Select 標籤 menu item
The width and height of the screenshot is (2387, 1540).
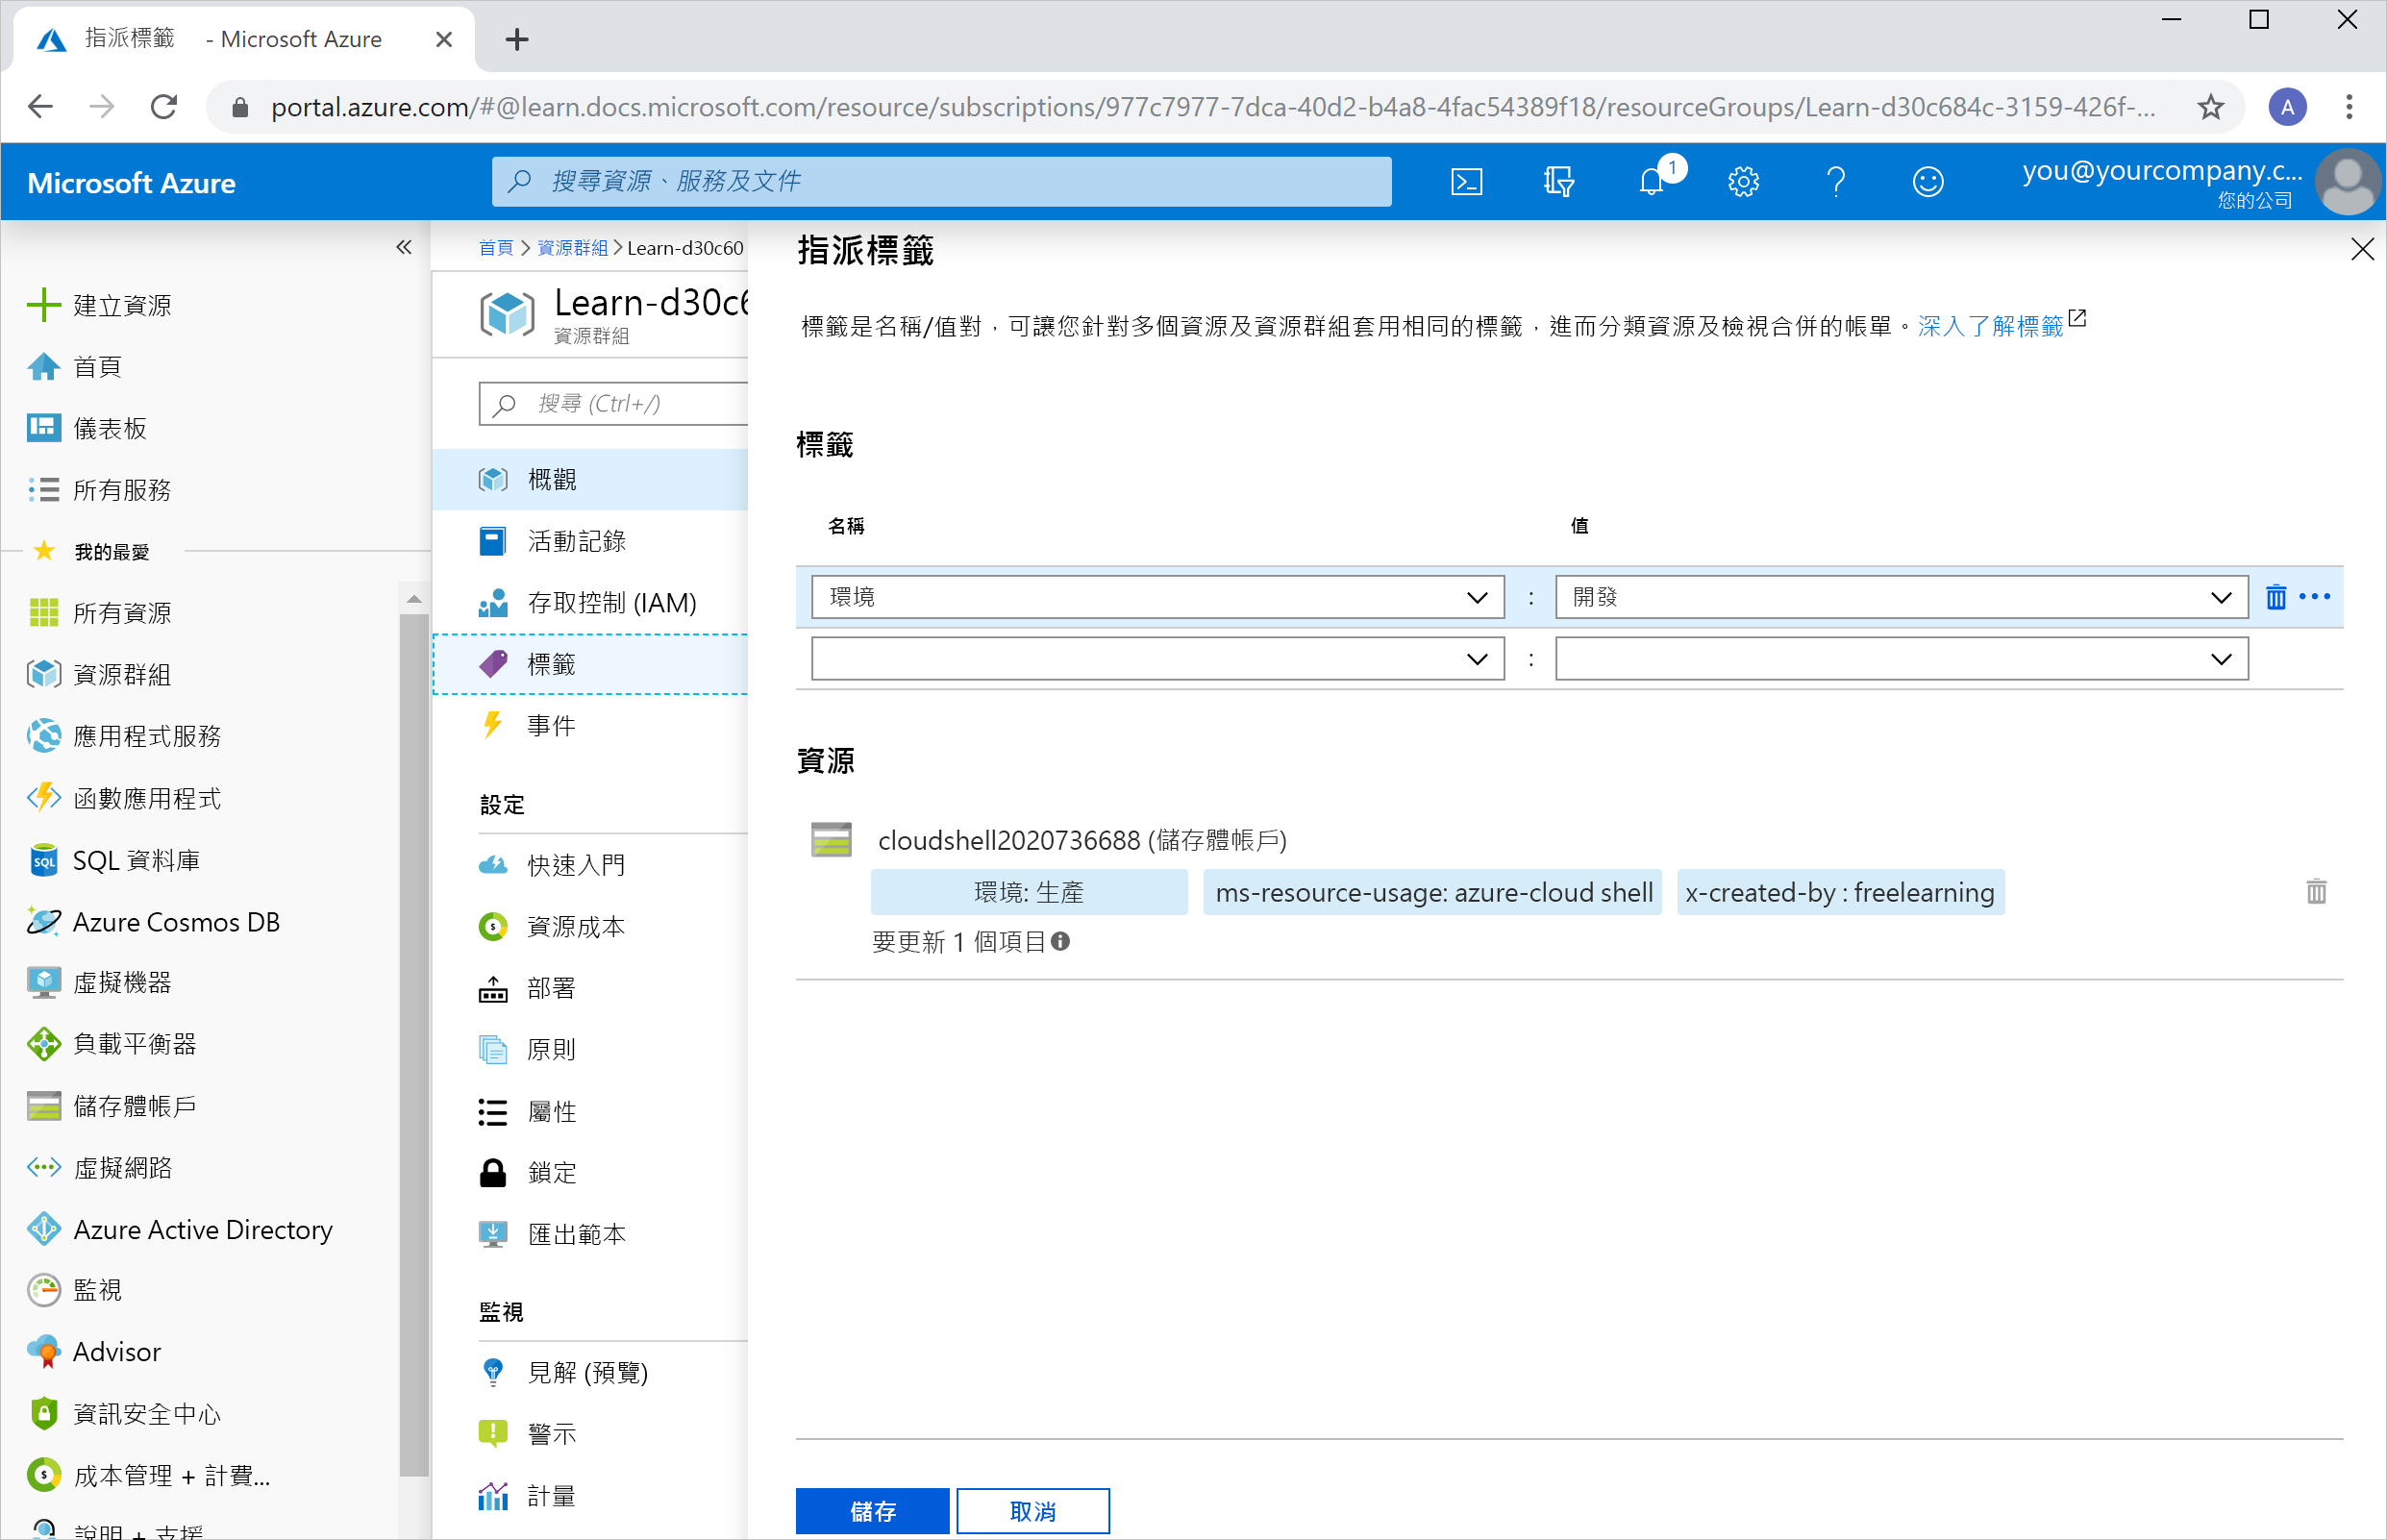coord(590,664)
